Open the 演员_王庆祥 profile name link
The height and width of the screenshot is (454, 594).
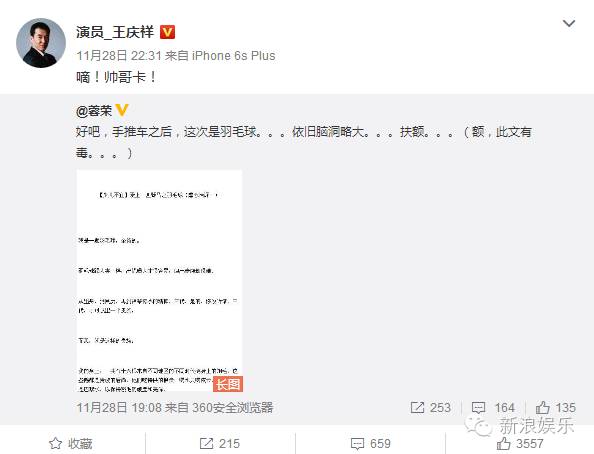(x=115, y=32)
